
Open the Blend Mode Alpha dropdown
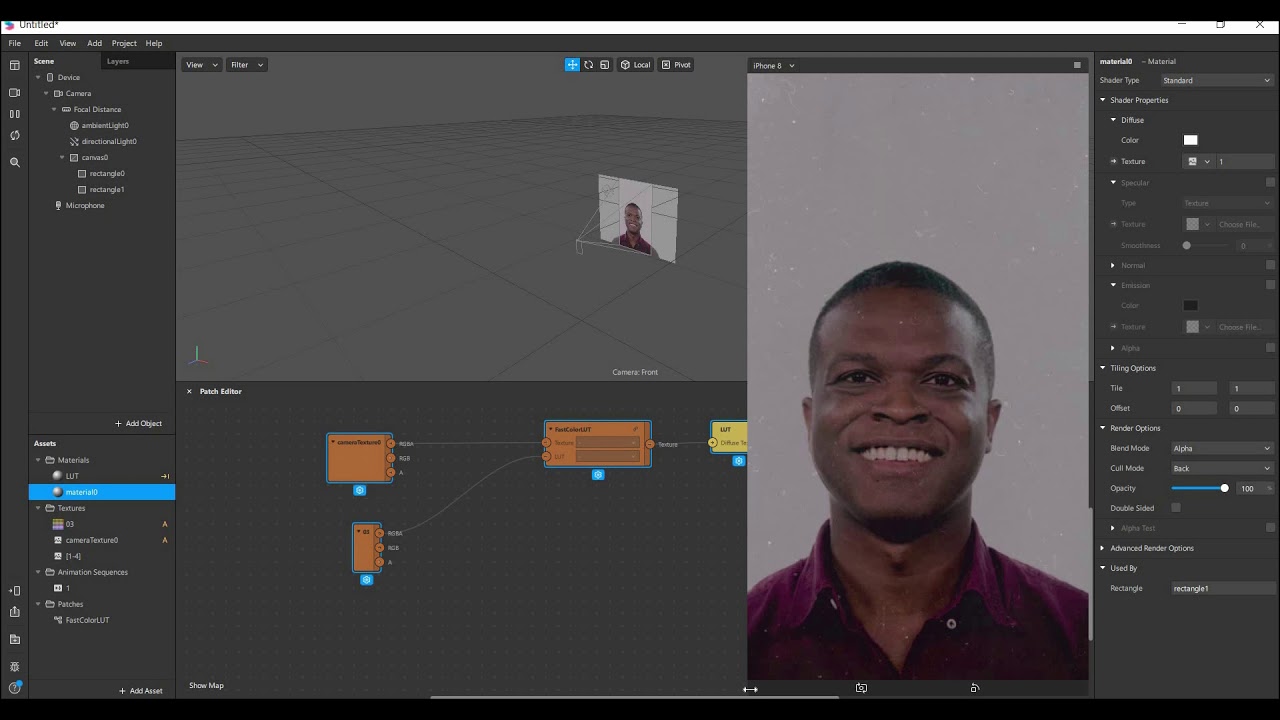pyautogui.click(x=1221, y=448)
